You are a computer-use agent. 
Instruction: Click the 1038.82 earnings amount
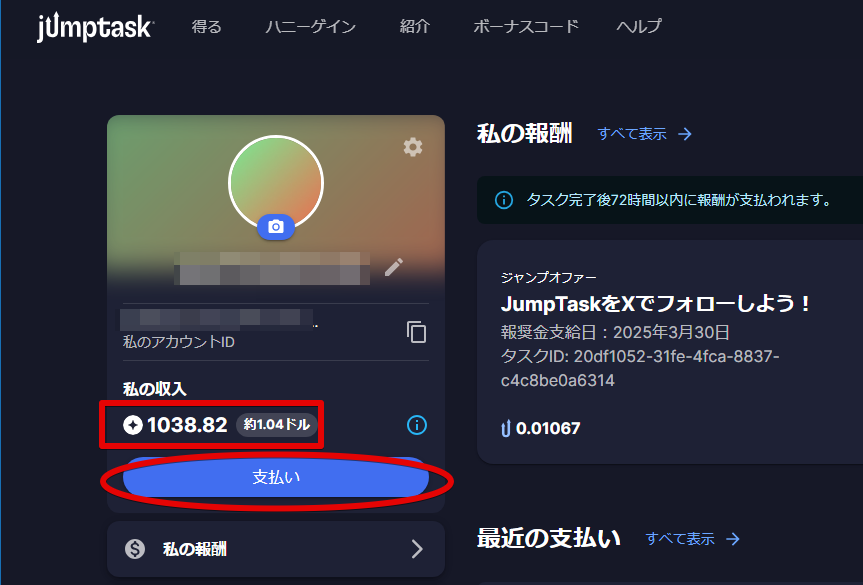click(x=187, y=425)
